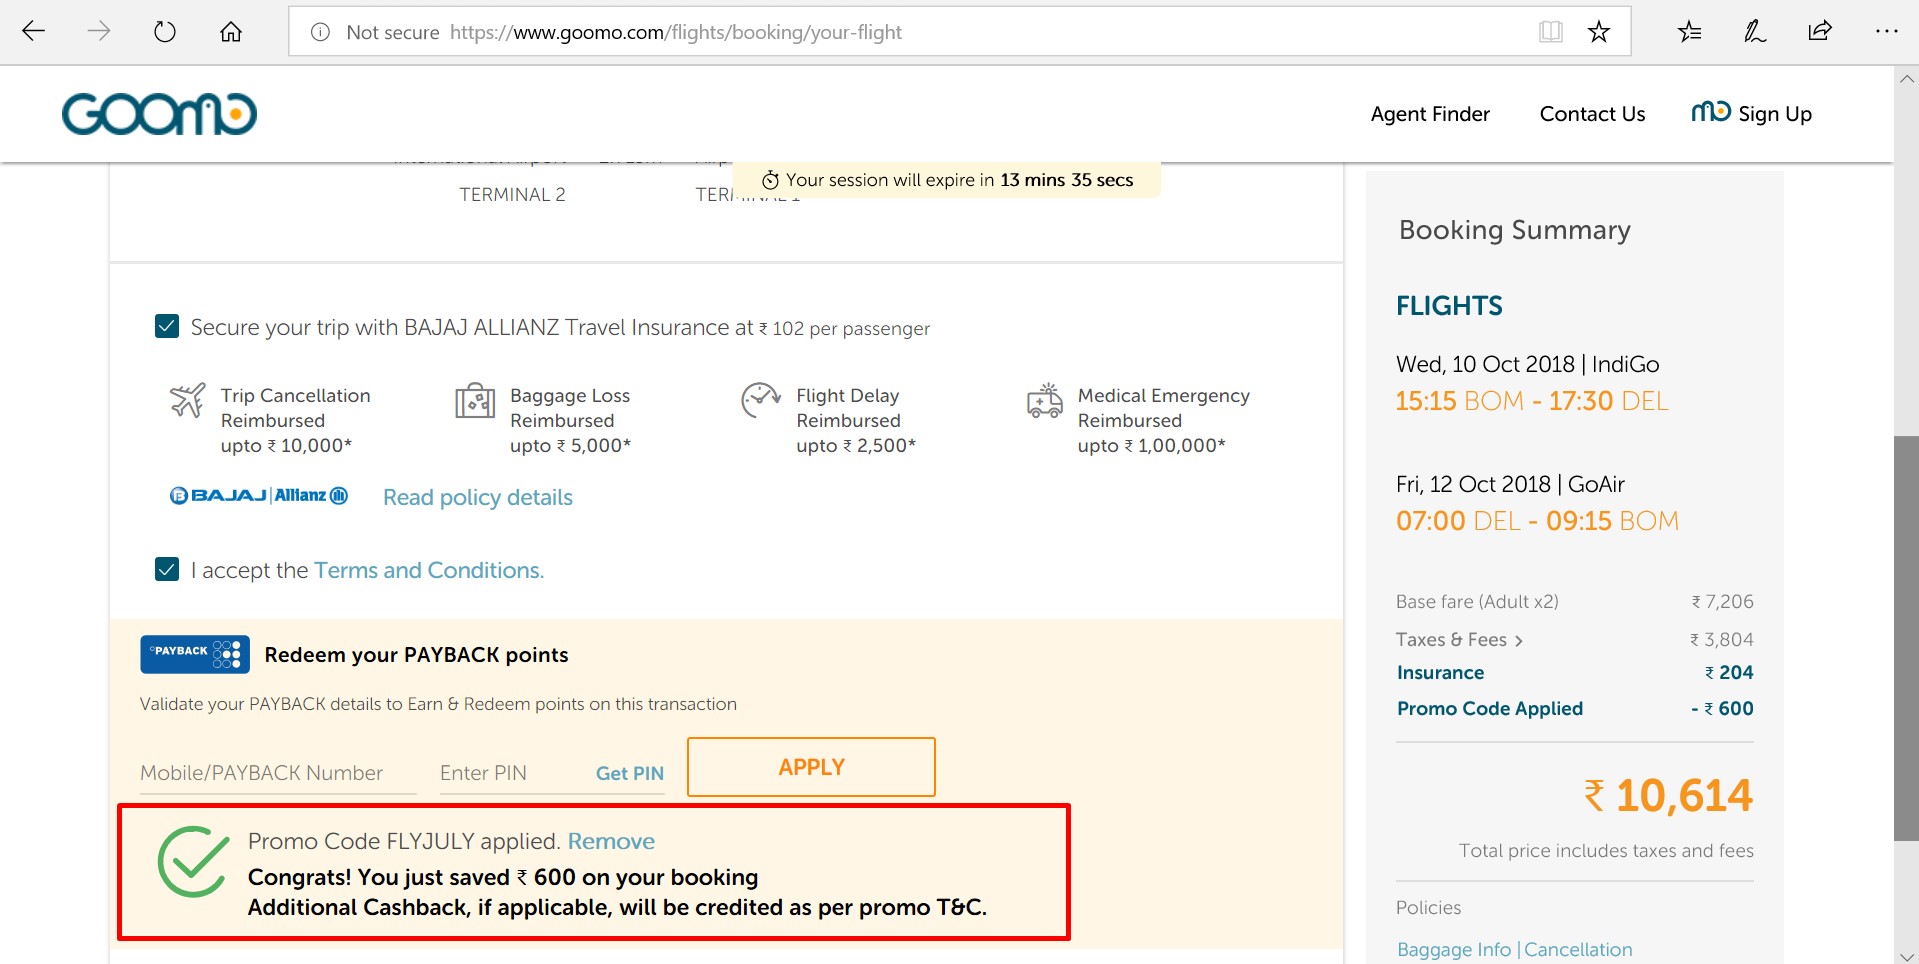Click the PAYBACK logo badge
This screenshot has width=1919, height=964.
(195, 654)
